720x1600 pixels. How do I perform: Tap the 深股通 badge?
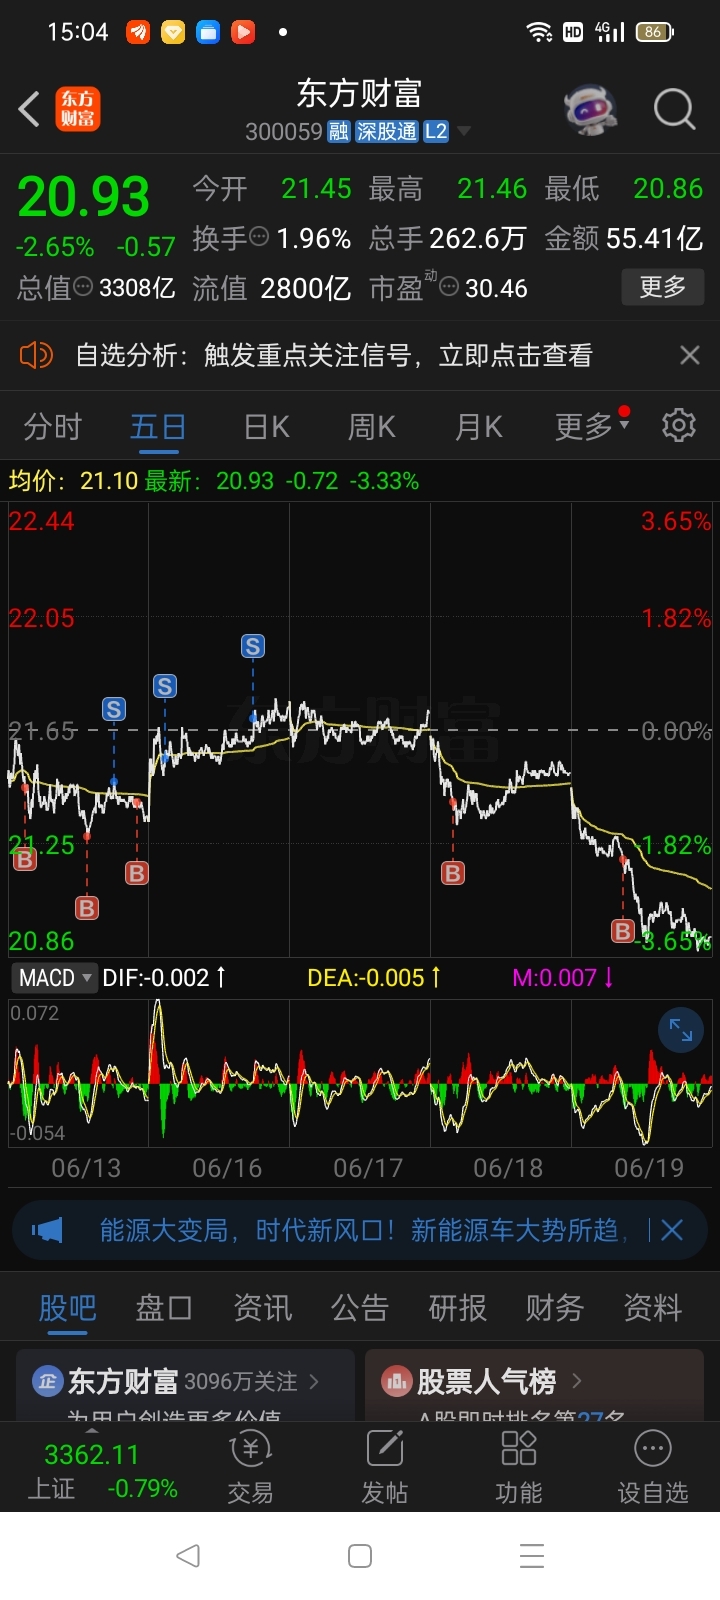pyautogui.click(x=387, y=132)
